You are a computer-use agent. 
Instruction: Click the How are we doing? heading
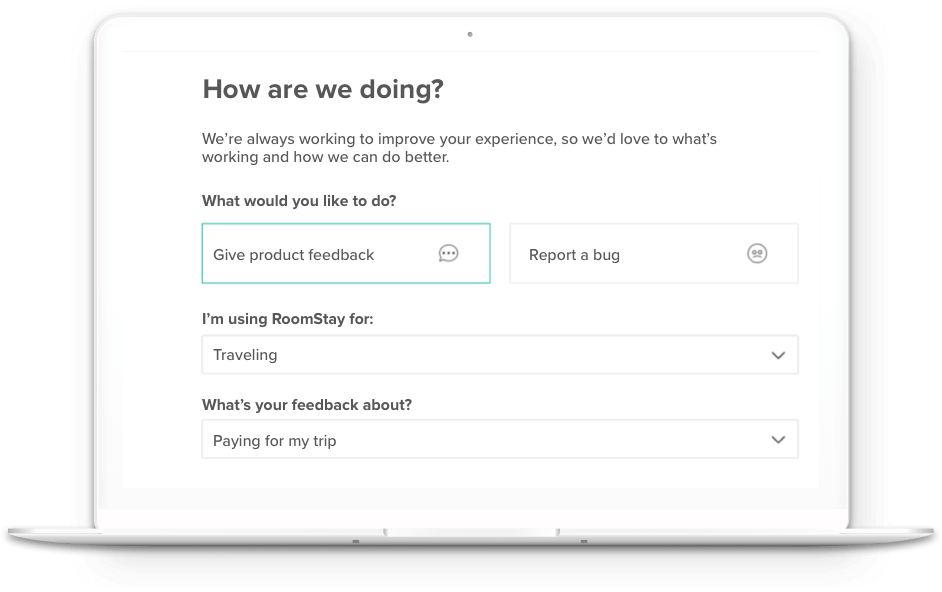click(323, 90)
